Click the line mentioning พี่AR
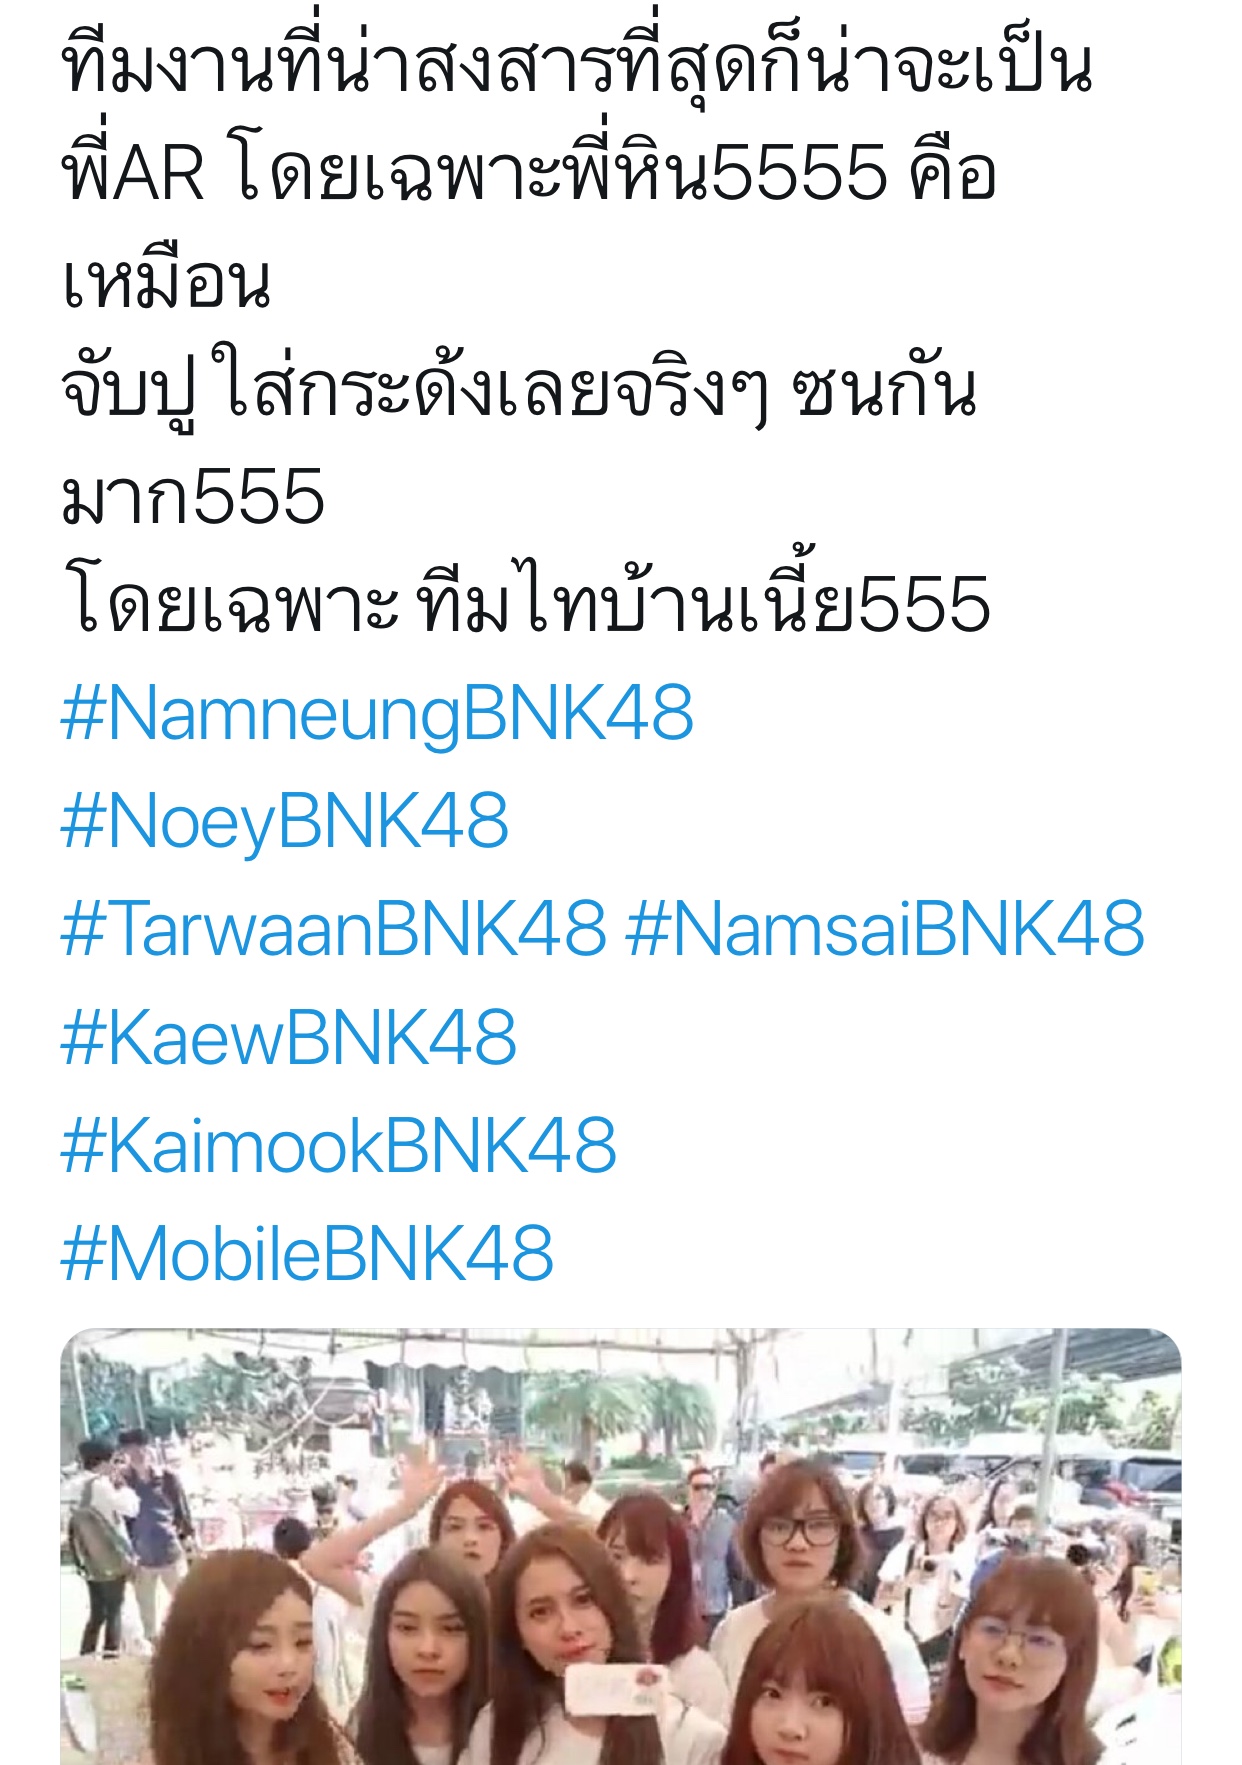1242x1765 pixels. (x=529, y=173)
